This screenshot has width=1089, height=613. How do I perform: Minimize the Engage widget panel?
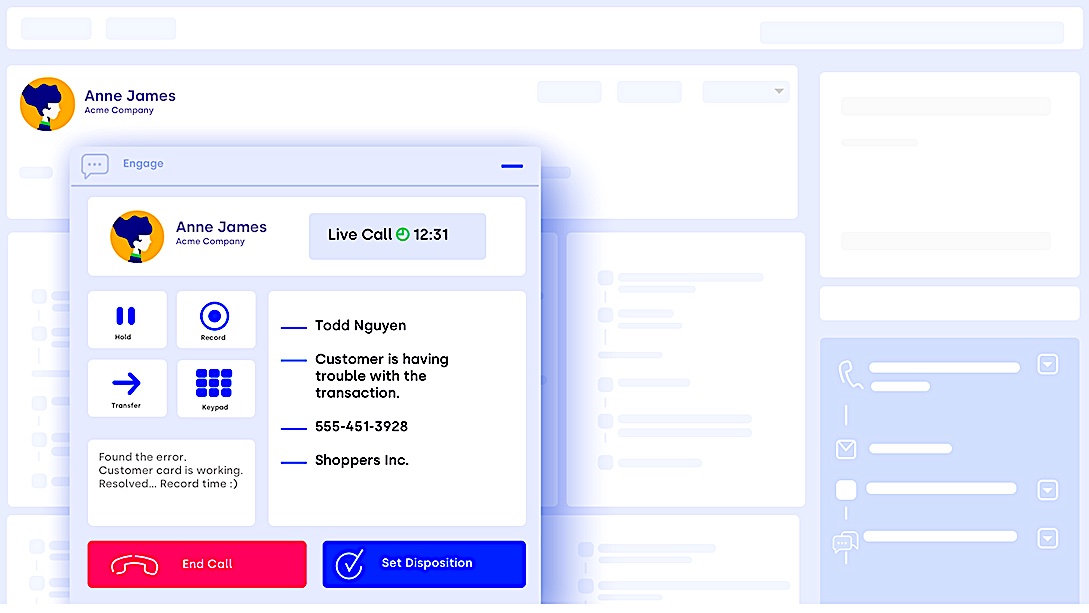tap(511, 166)
